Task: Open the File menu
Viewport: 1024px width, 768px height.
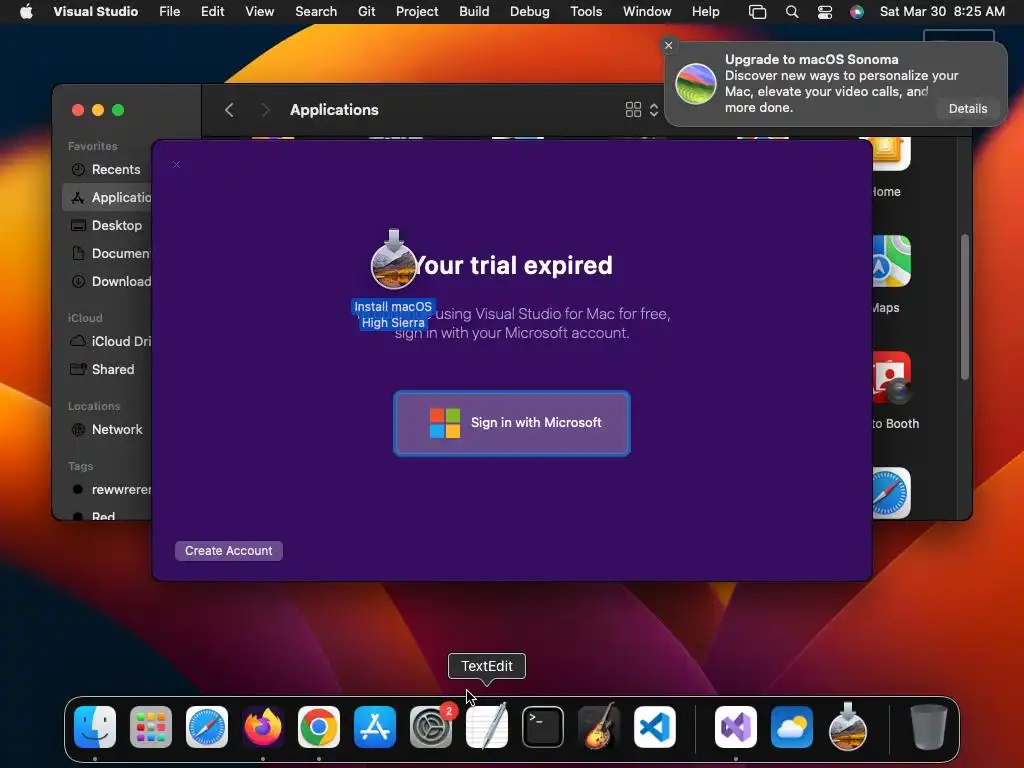Action: click(x=170, y=11)
